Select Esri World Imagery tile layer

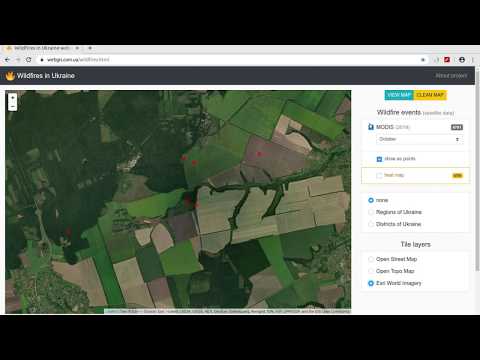371,283
